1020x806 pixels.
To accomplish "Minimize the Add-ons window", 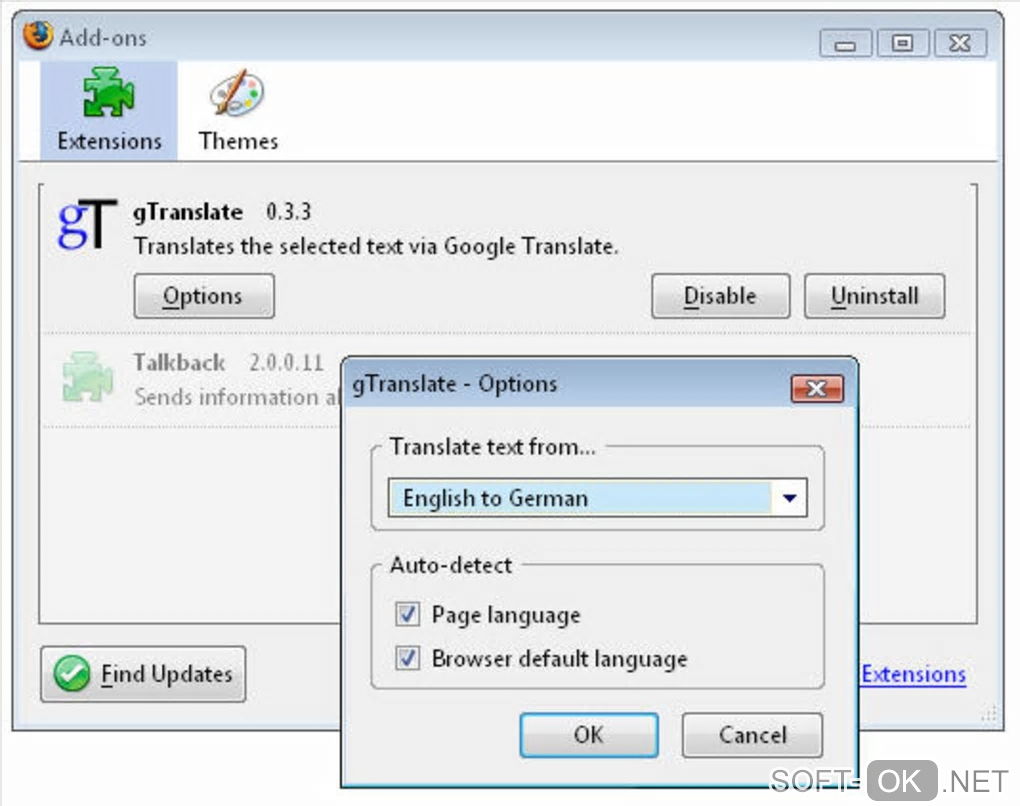I will pos(846,44).
